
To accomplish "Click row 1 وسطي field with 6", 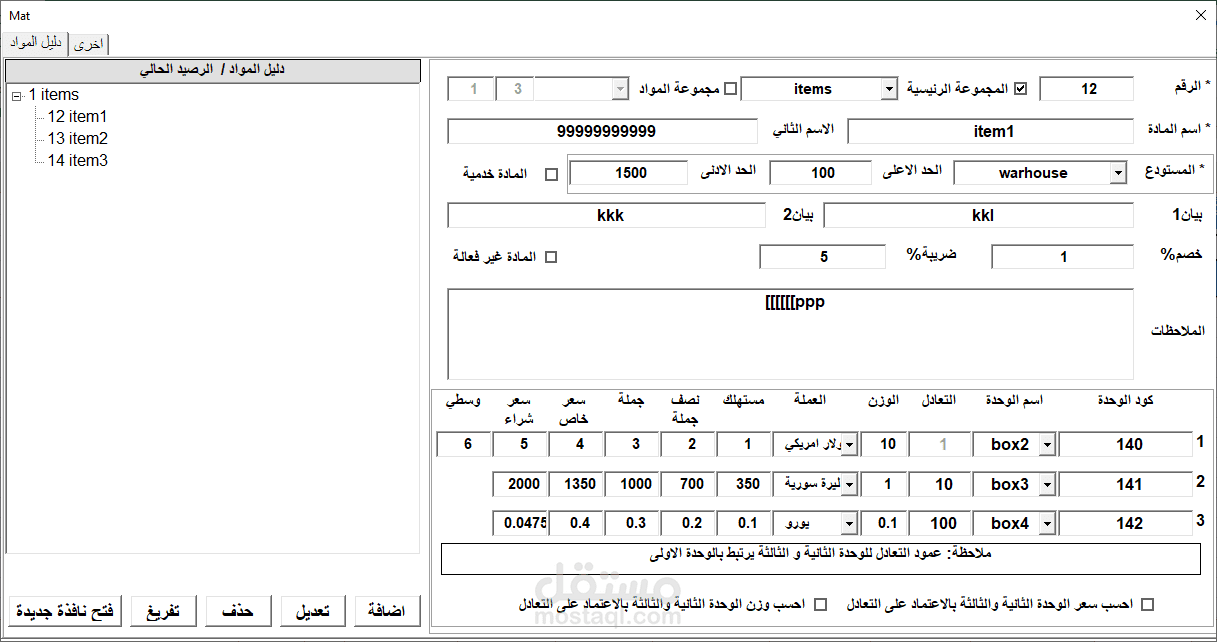I will point(463,445).
